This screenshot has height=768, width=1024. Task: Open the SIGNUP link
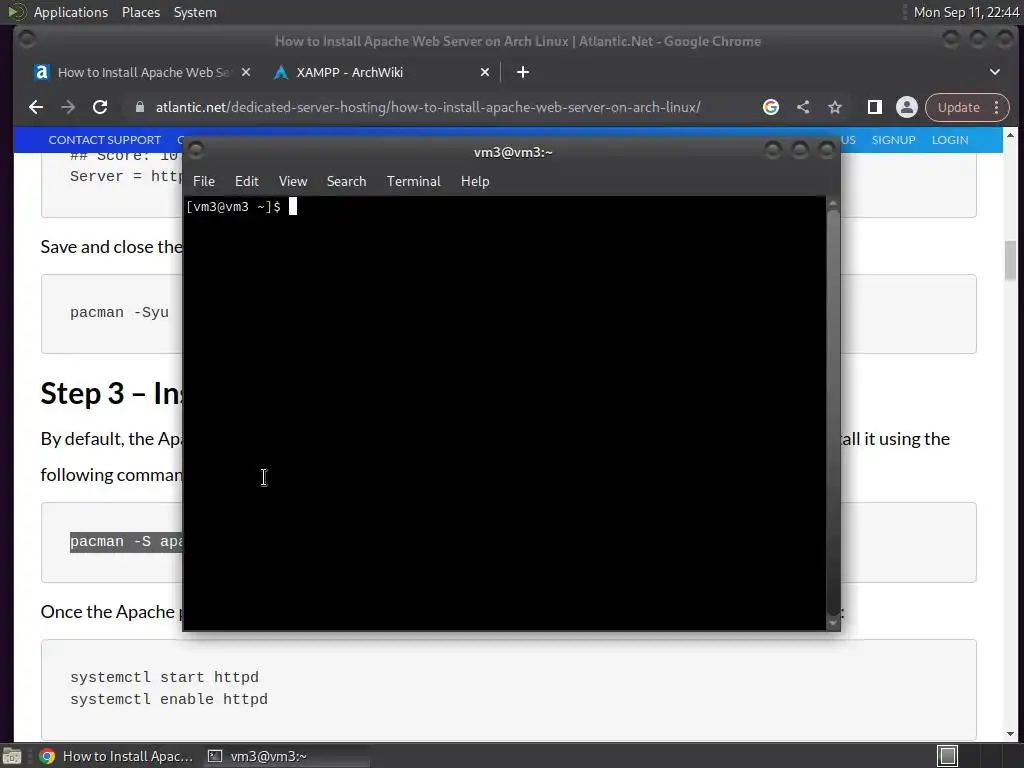point(893,140)
